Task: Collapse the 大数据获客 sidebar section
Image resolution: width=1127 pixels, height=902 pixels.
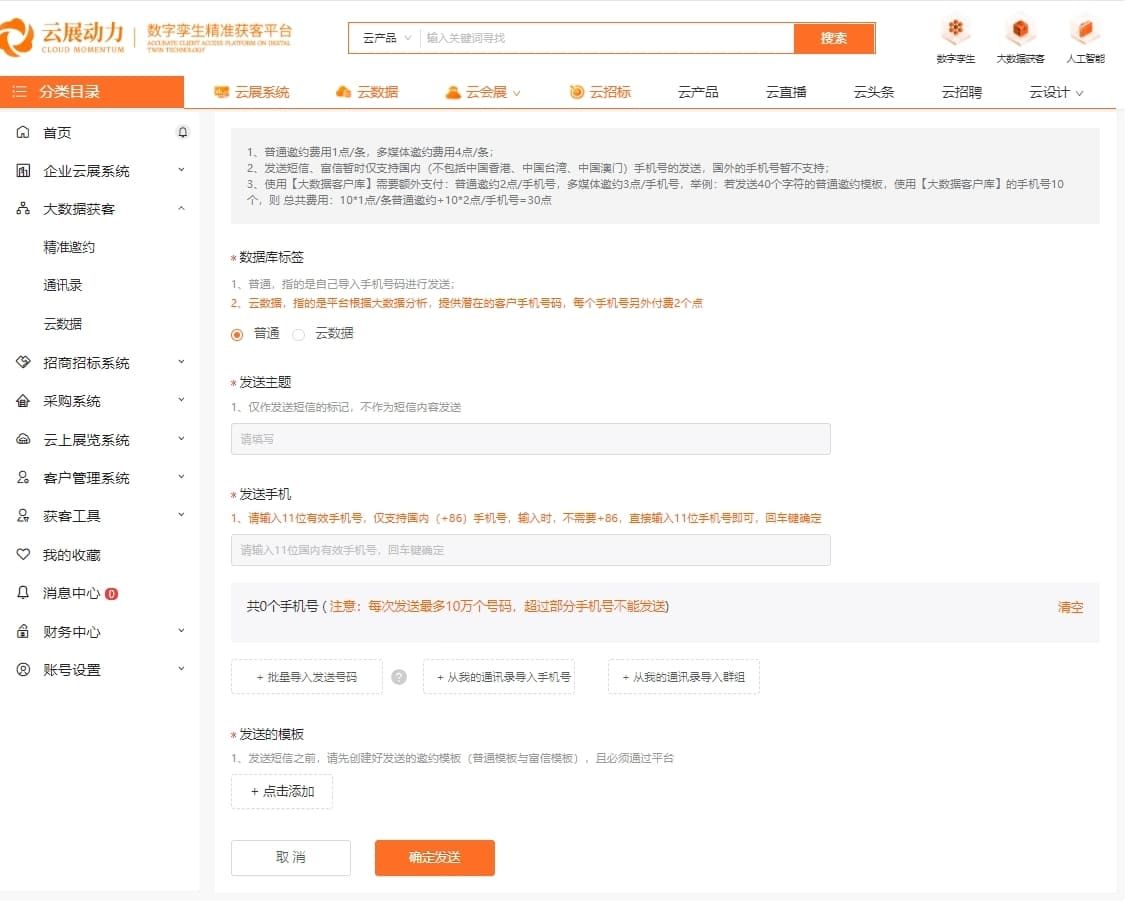Action: (x=181, y=209)
